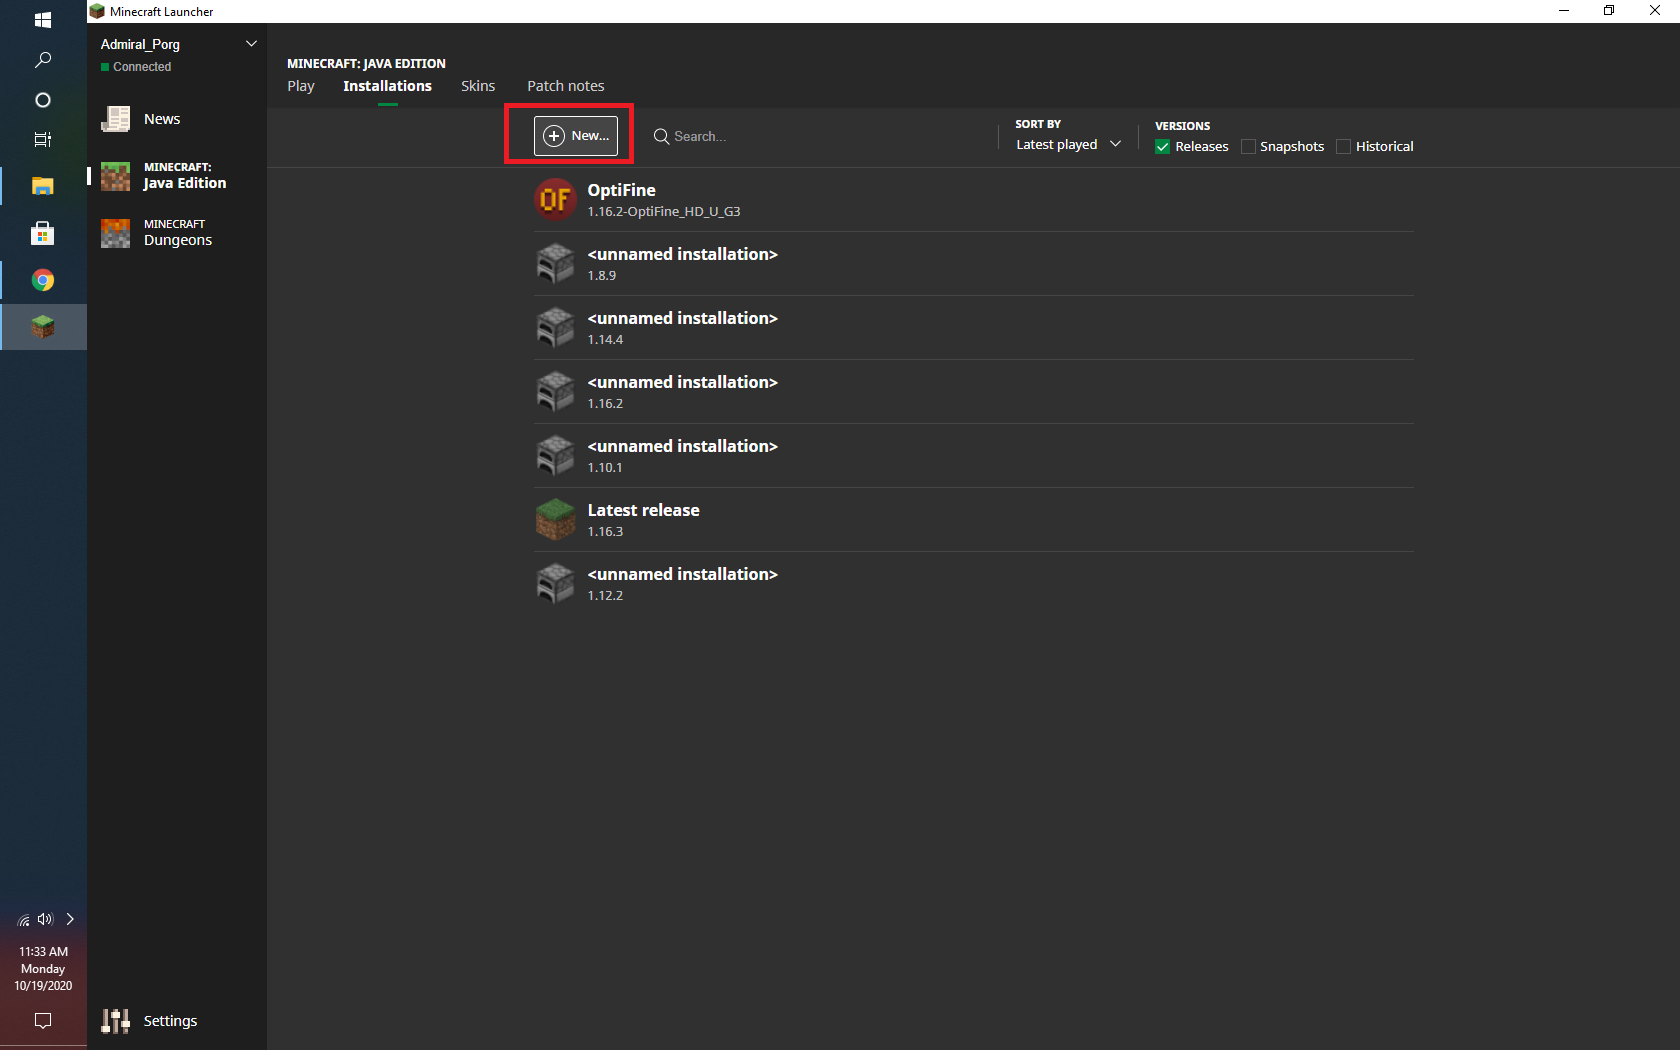Click the furnace icon for 1.8.9 installation
The image size is (1680, 1050).
pos(555,263)
